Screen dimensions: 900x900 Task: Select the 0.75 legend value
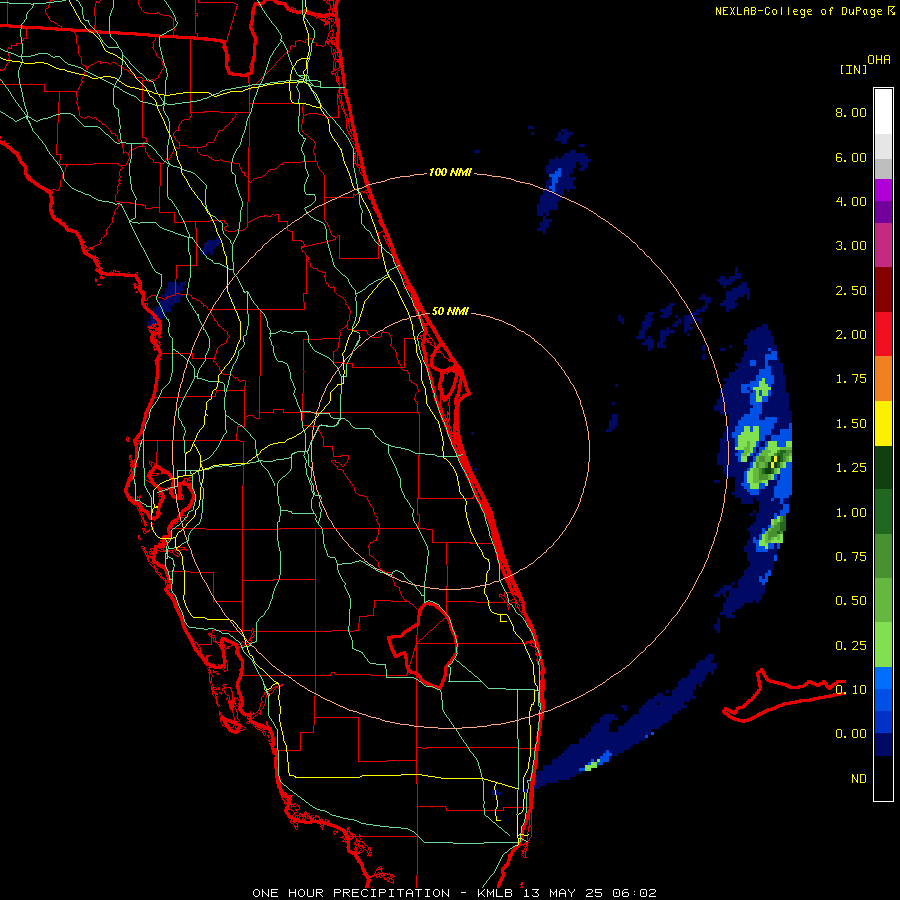point(851,557)
